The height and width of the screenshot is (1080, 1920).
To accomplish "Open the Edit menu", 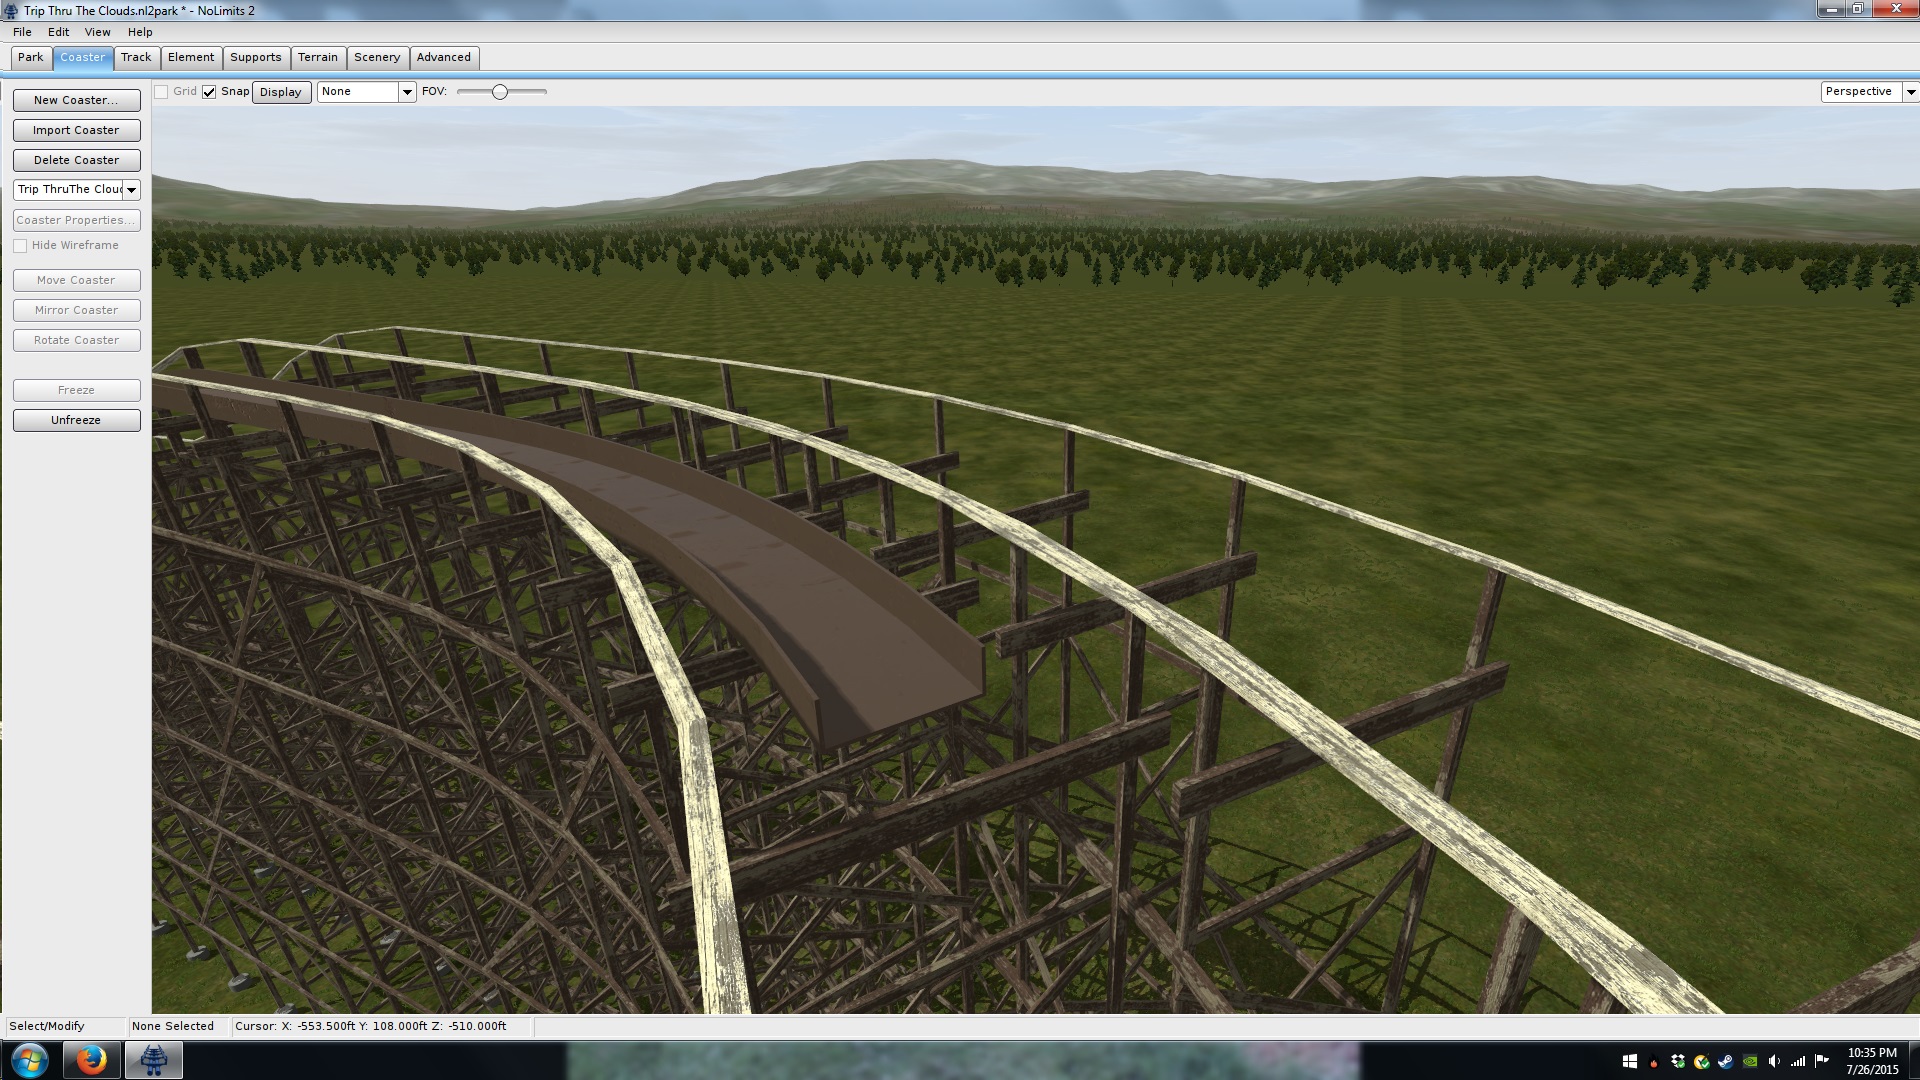I will [x=58, y=32].
